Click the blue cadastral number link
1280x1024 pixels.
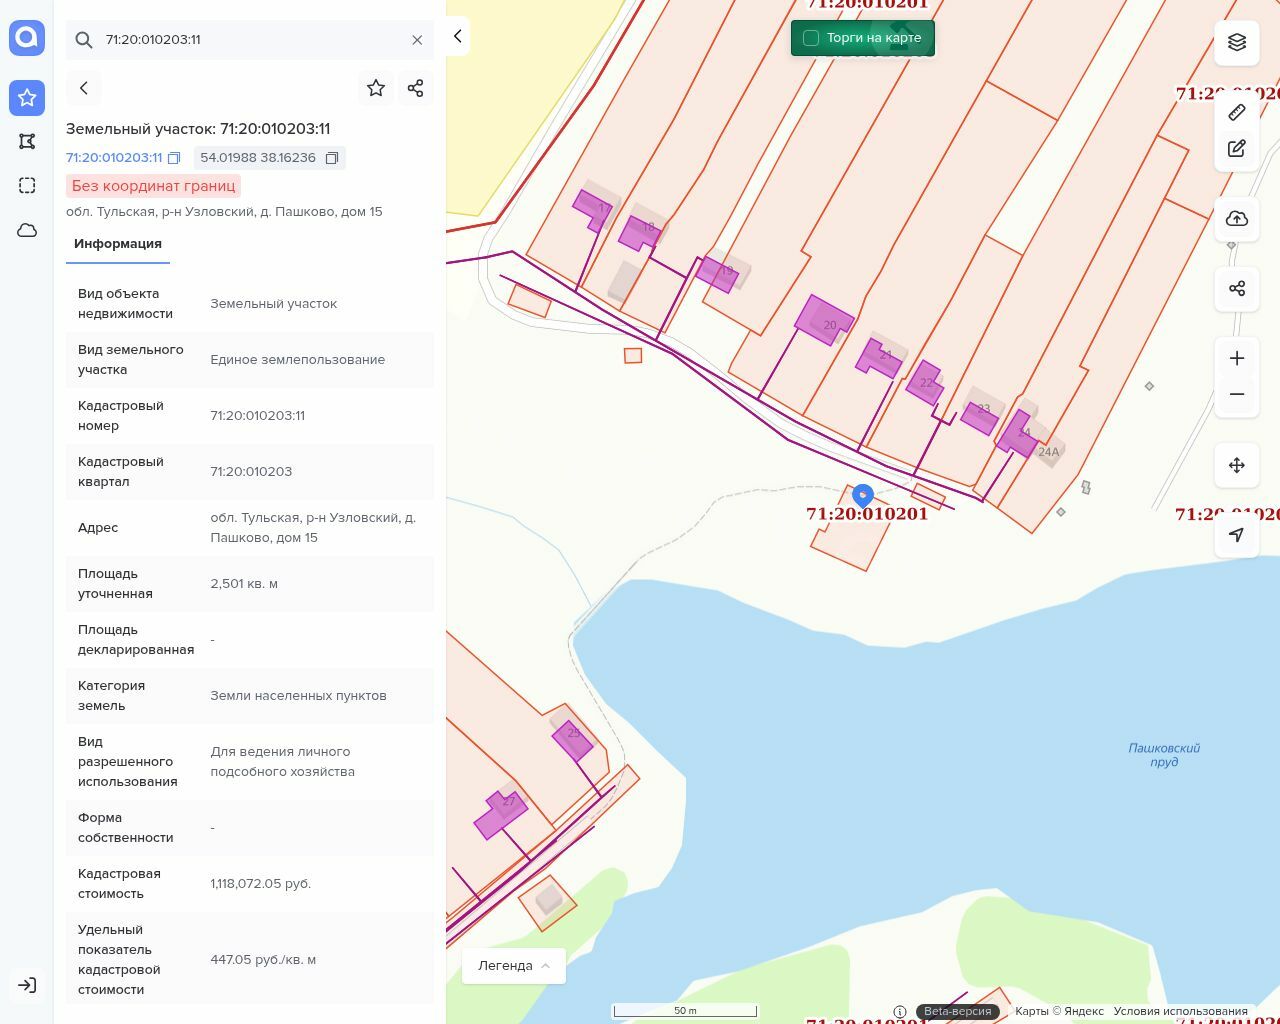(x=114, y=158)
